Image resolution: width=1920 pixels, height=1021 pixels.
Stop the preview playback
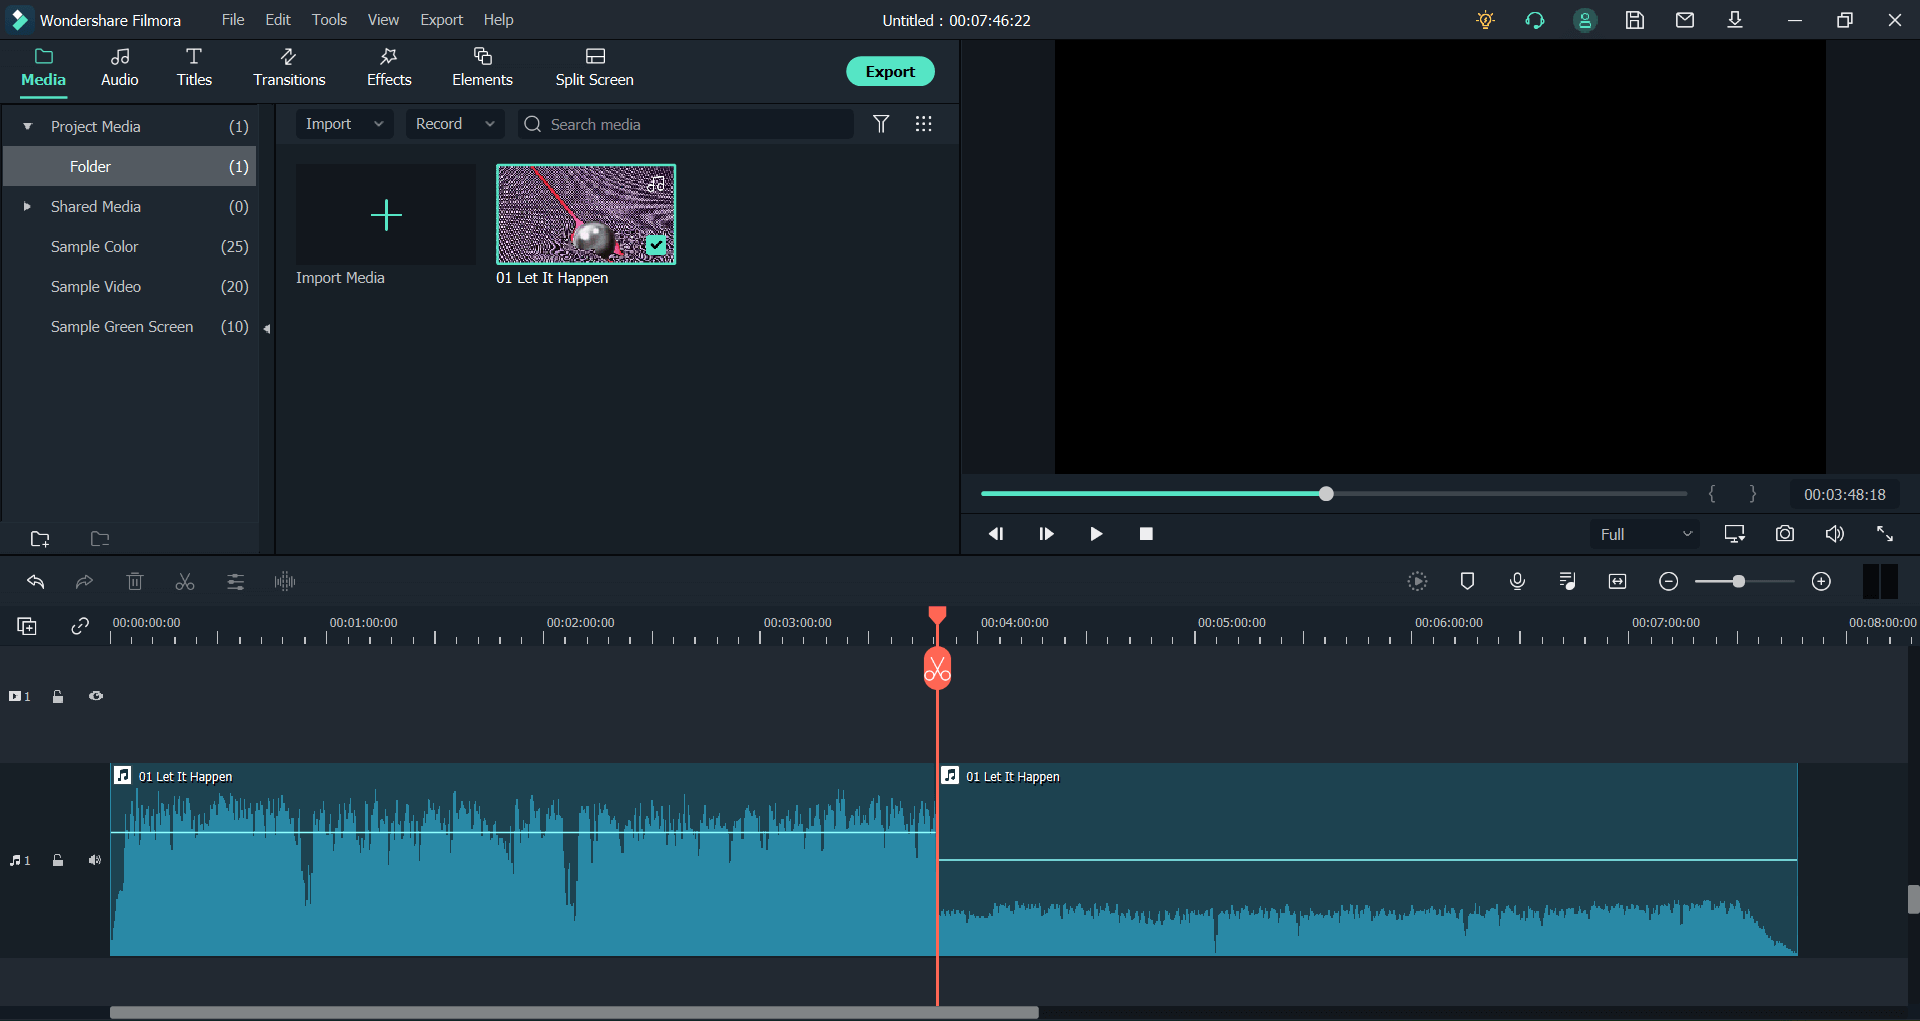1146,534
